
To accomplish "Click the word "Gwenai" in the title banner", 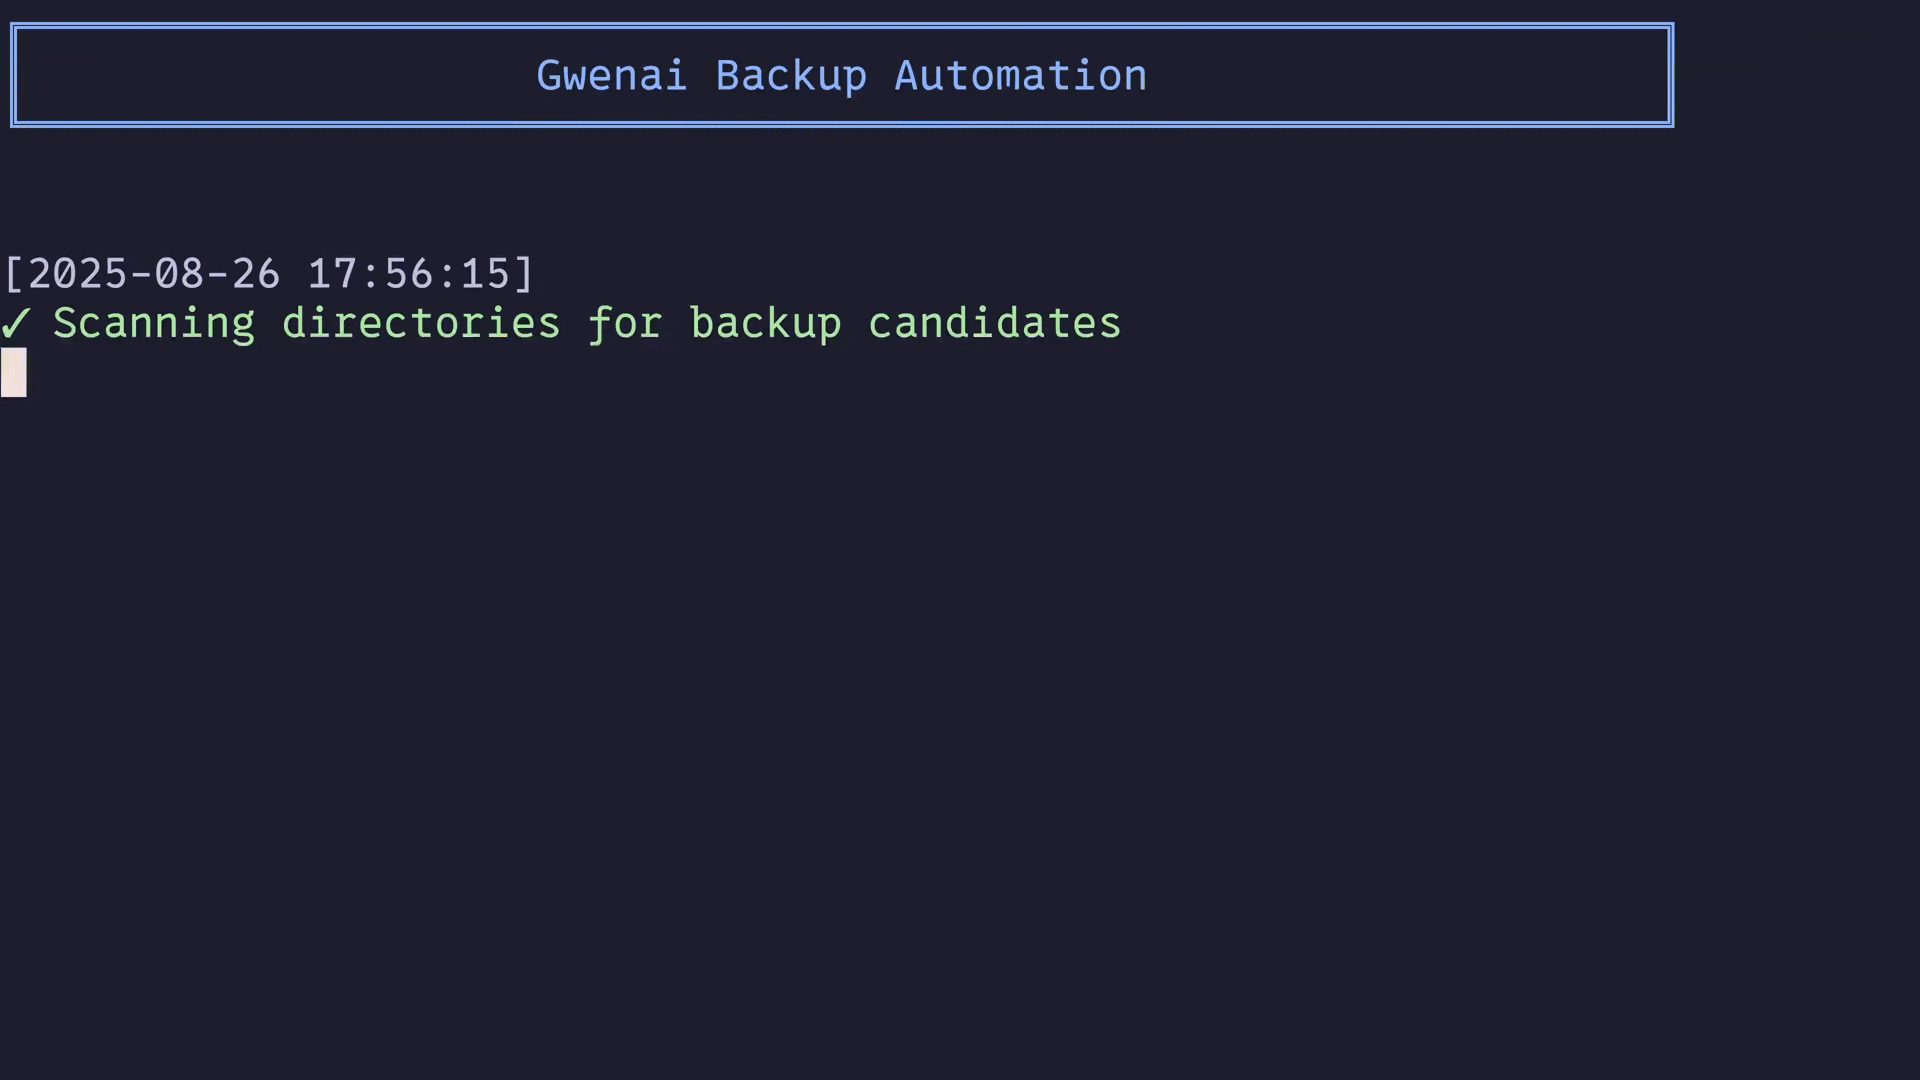I will coord(611,76).
